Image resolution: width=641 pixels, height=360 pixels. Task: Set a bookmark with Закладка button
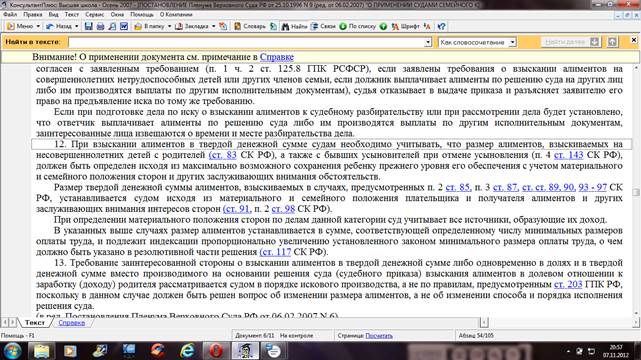pyautogui.click(x=192, y=26)
